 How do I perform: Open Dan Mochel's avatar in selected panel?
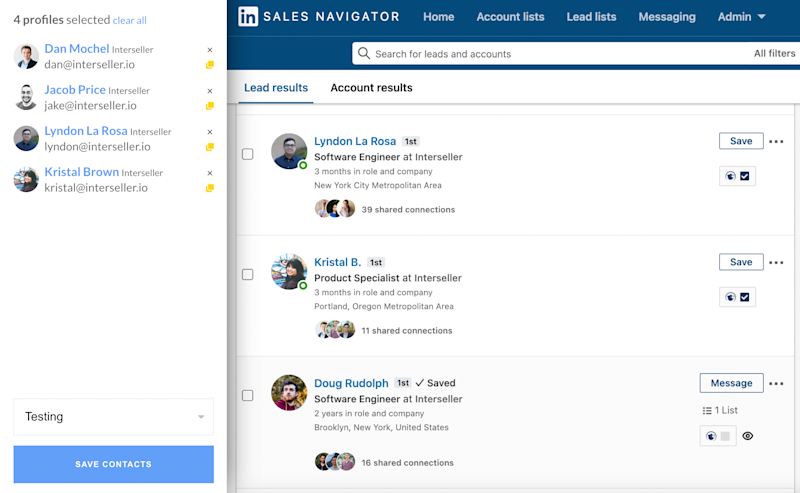[x=26, y=56]
